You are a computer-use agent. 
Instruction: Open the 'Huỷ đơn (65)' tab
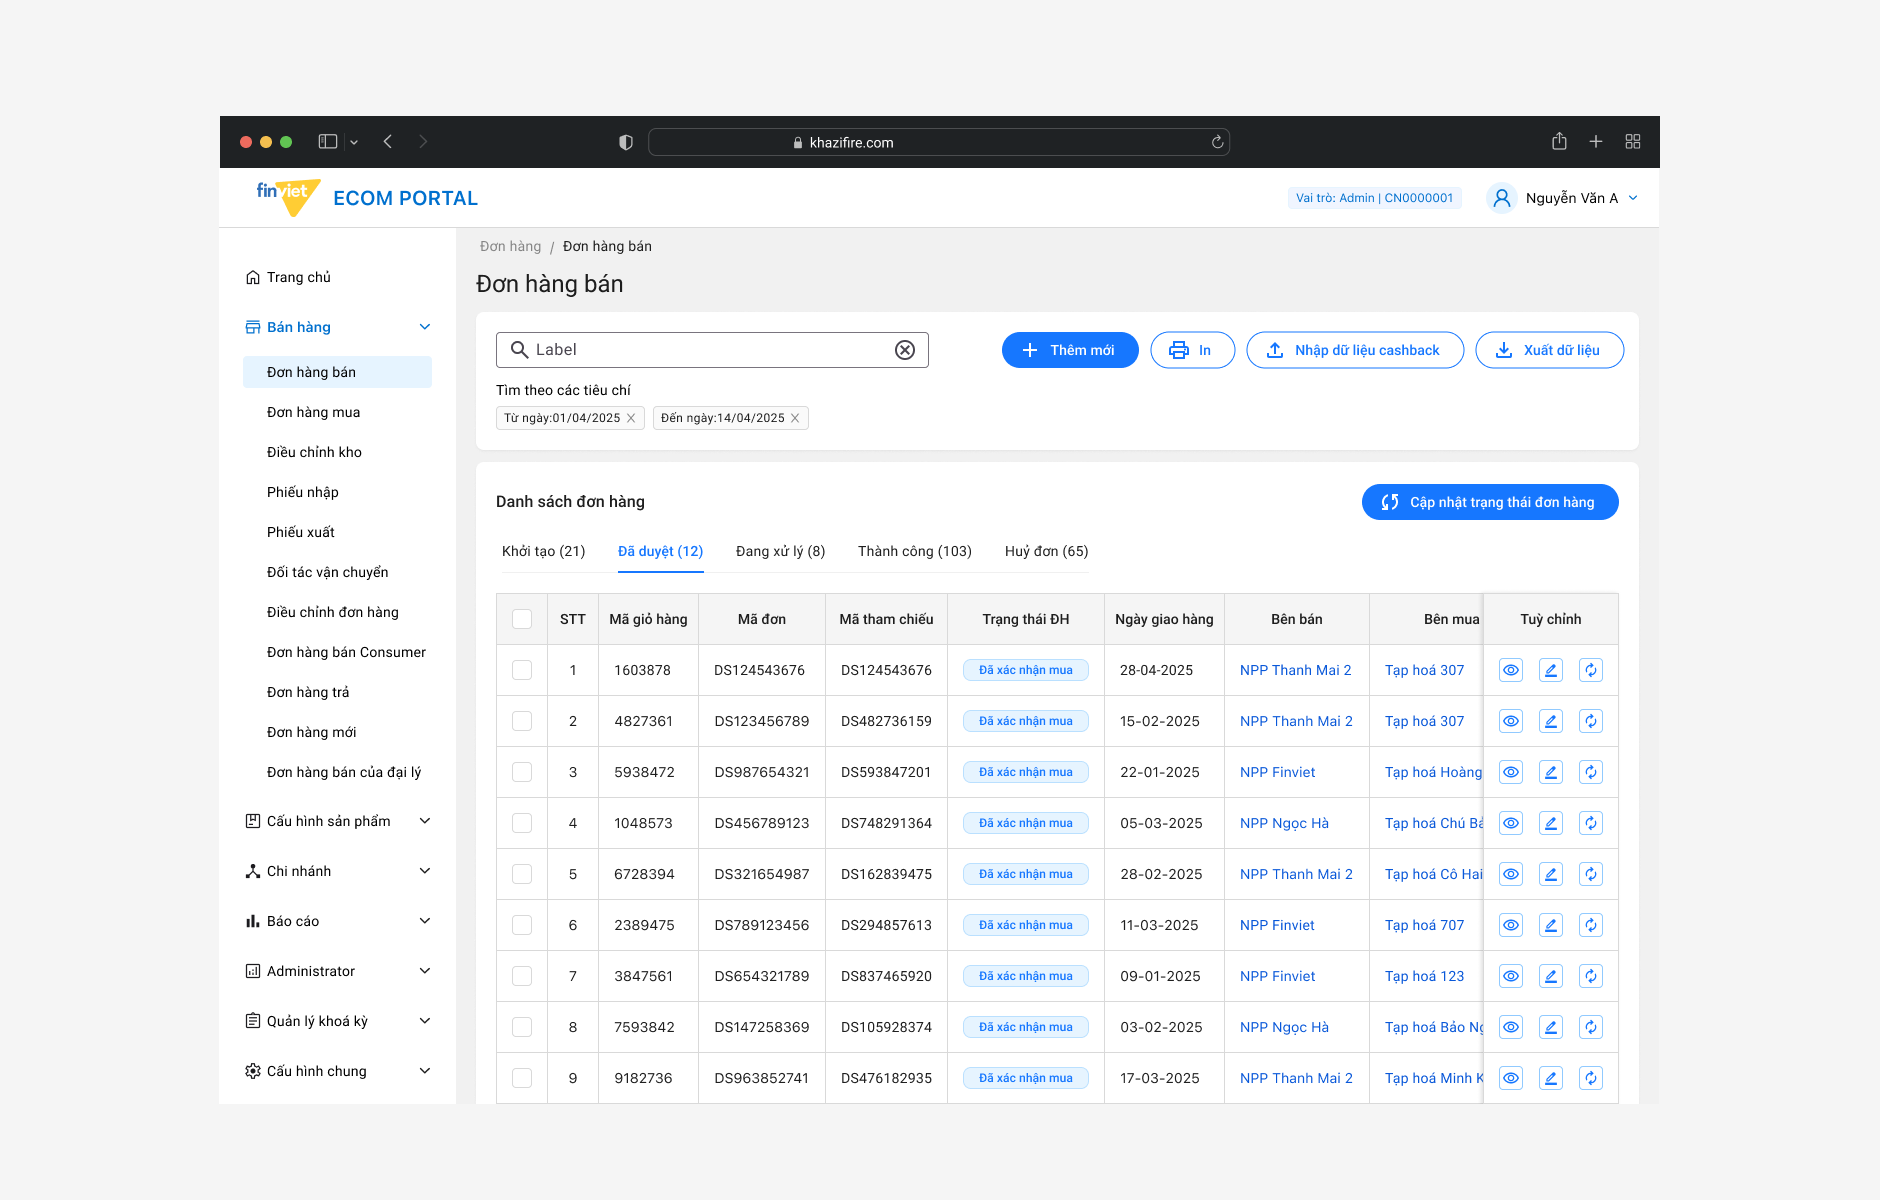(x=1046, y=551)
